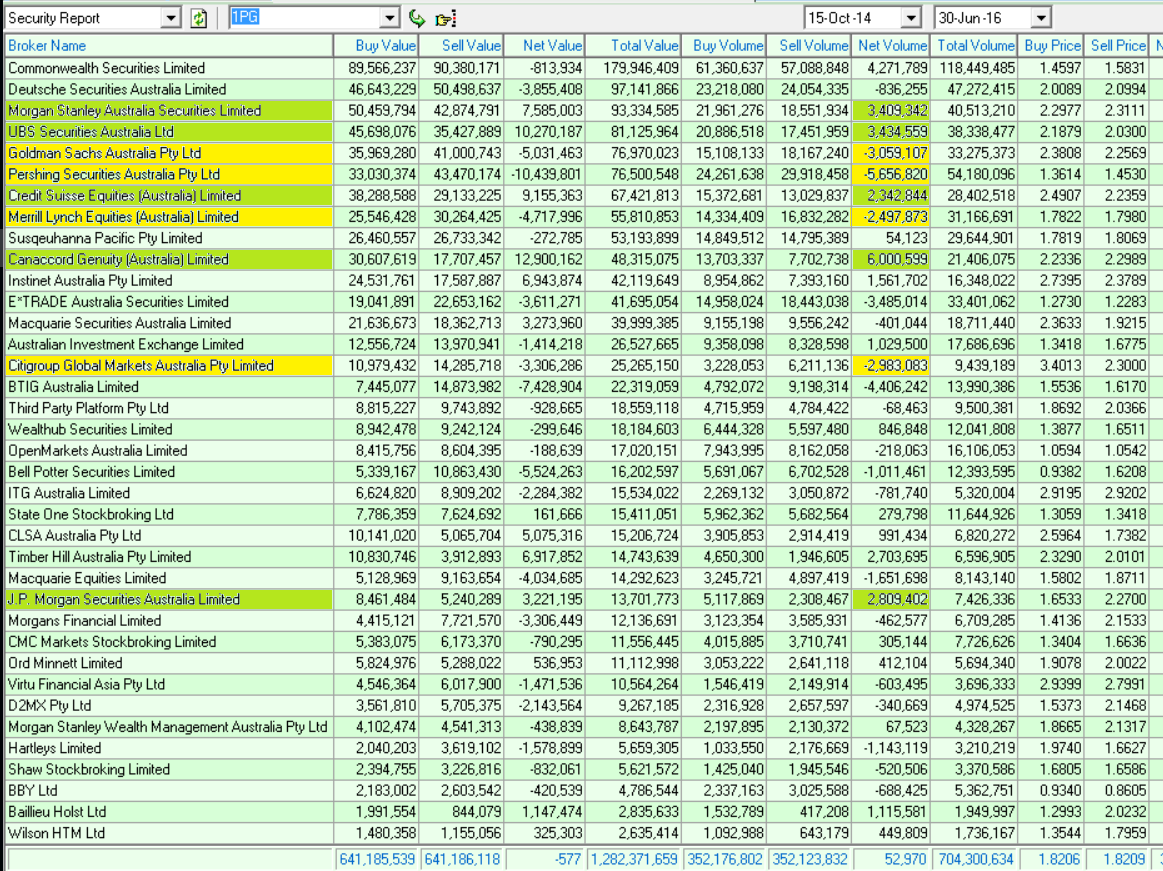Open the 30-Jun-16 end date dropdown

[x=1041, y=18]
